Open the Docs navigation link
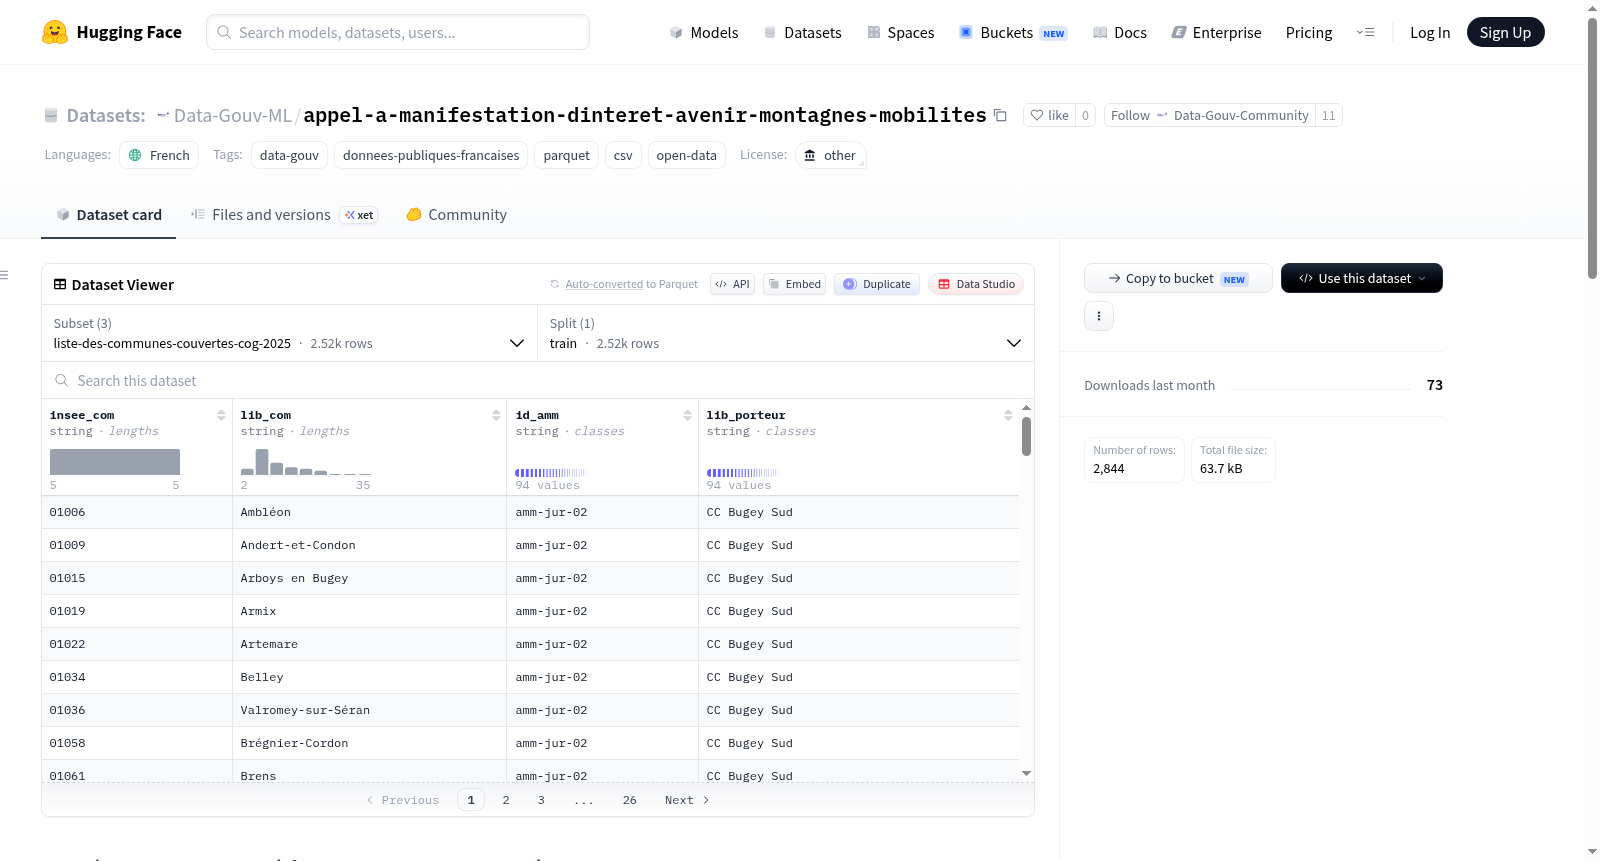1600x861 pixels. pos(1120,33)
